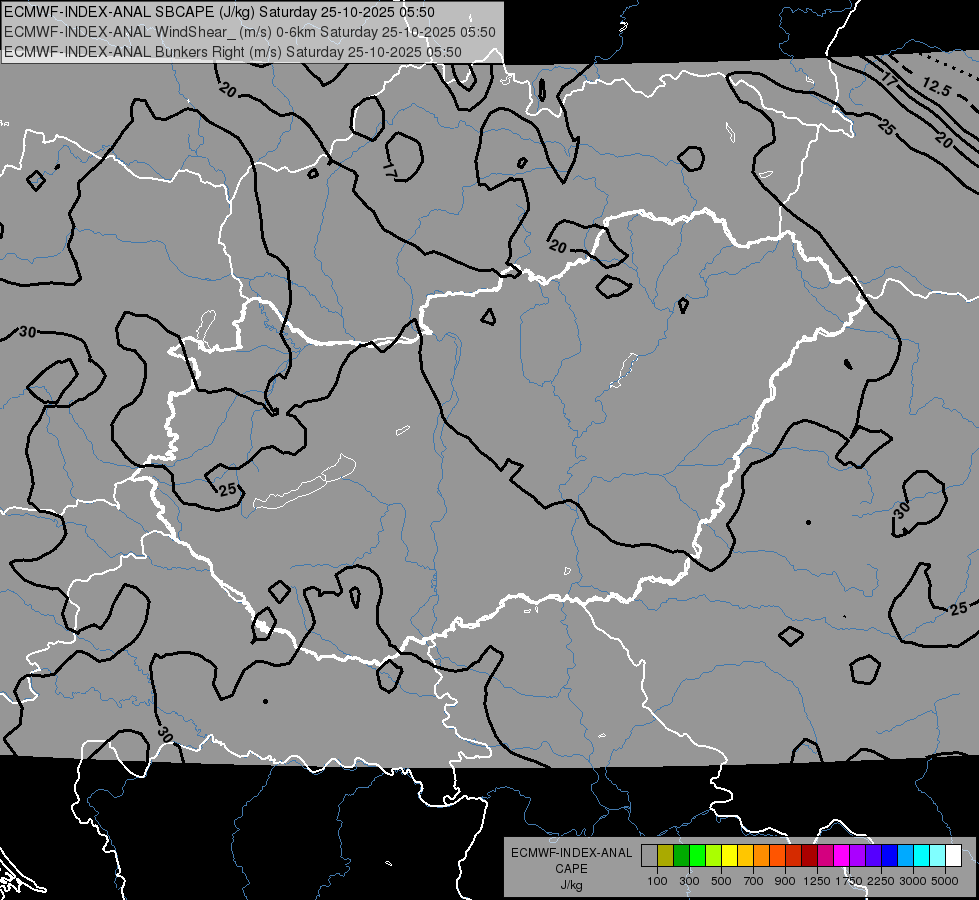Click the 900 value under the legend

click(785, 881)
